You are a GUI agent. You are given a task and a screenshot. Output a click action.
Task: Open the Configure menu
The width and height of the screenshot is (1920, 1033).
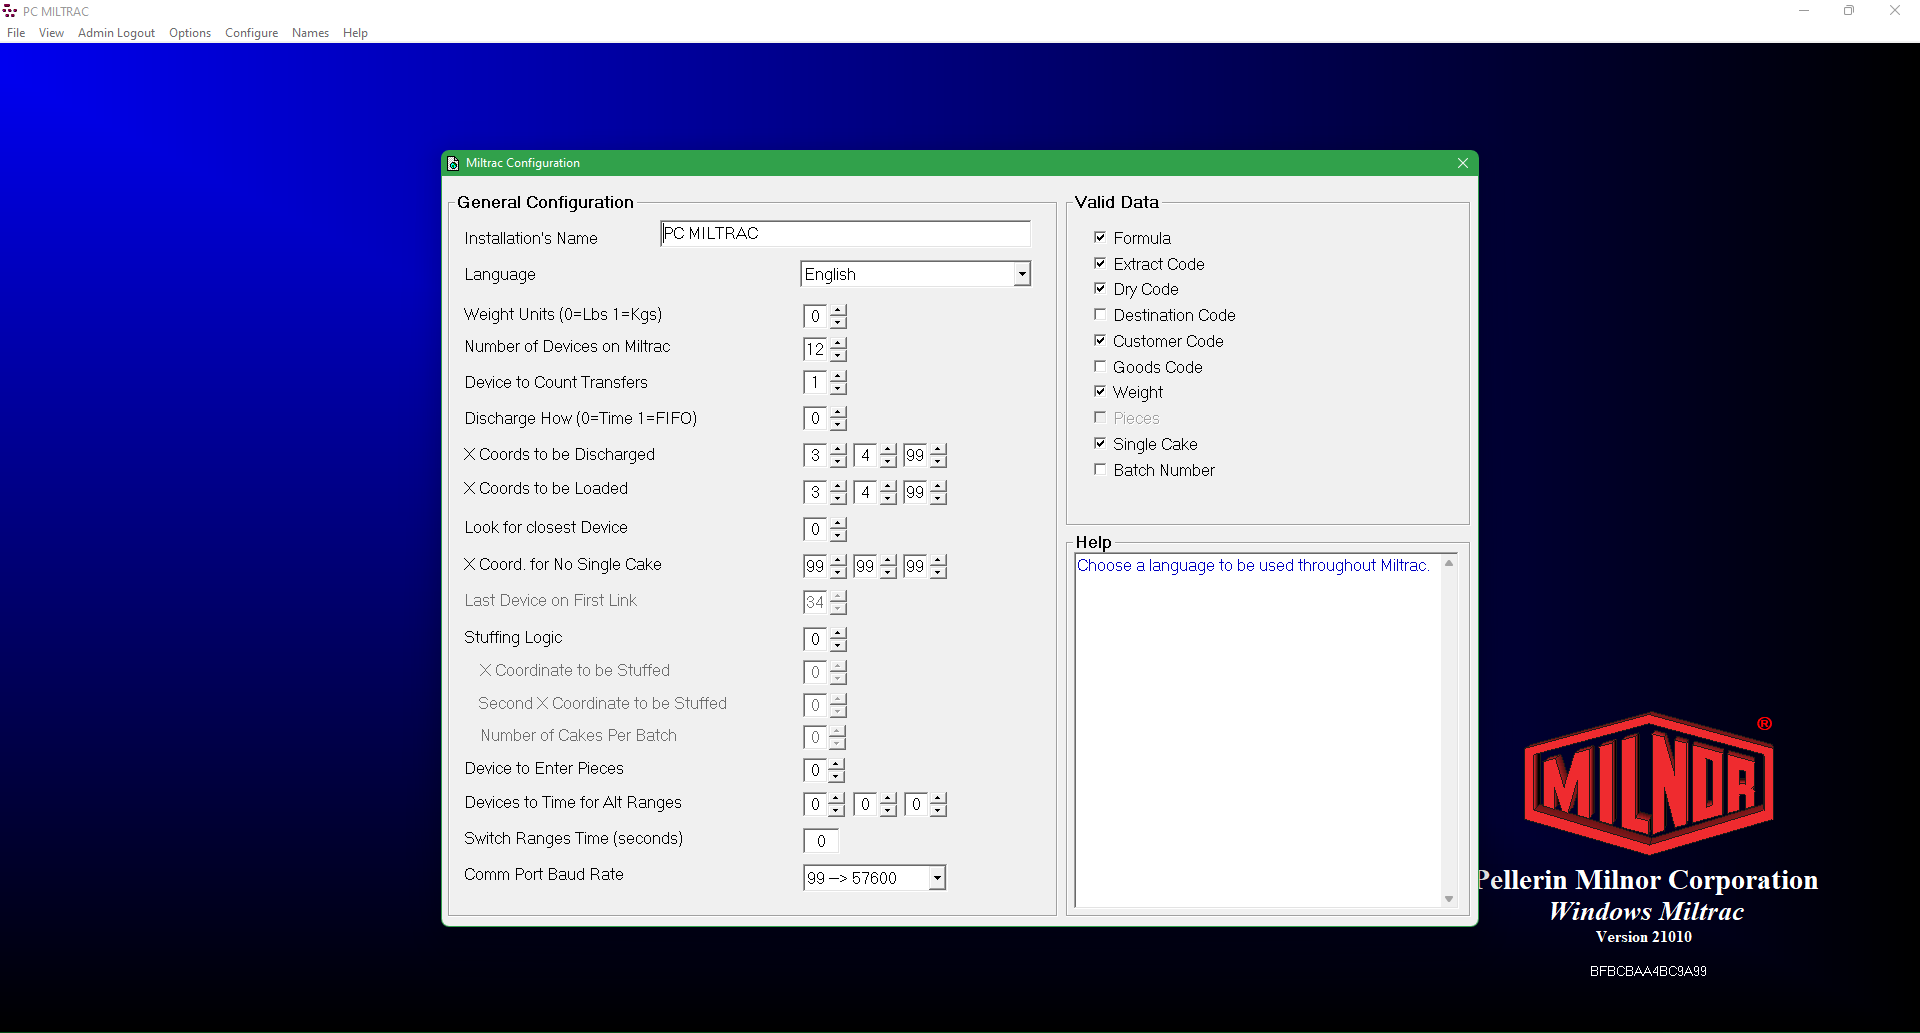(251, 33)
